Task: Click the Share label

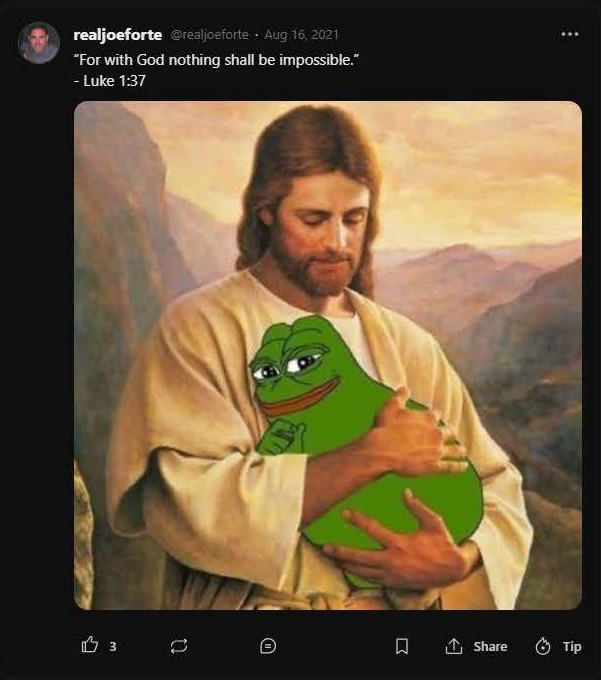Action: click(490, 646)
